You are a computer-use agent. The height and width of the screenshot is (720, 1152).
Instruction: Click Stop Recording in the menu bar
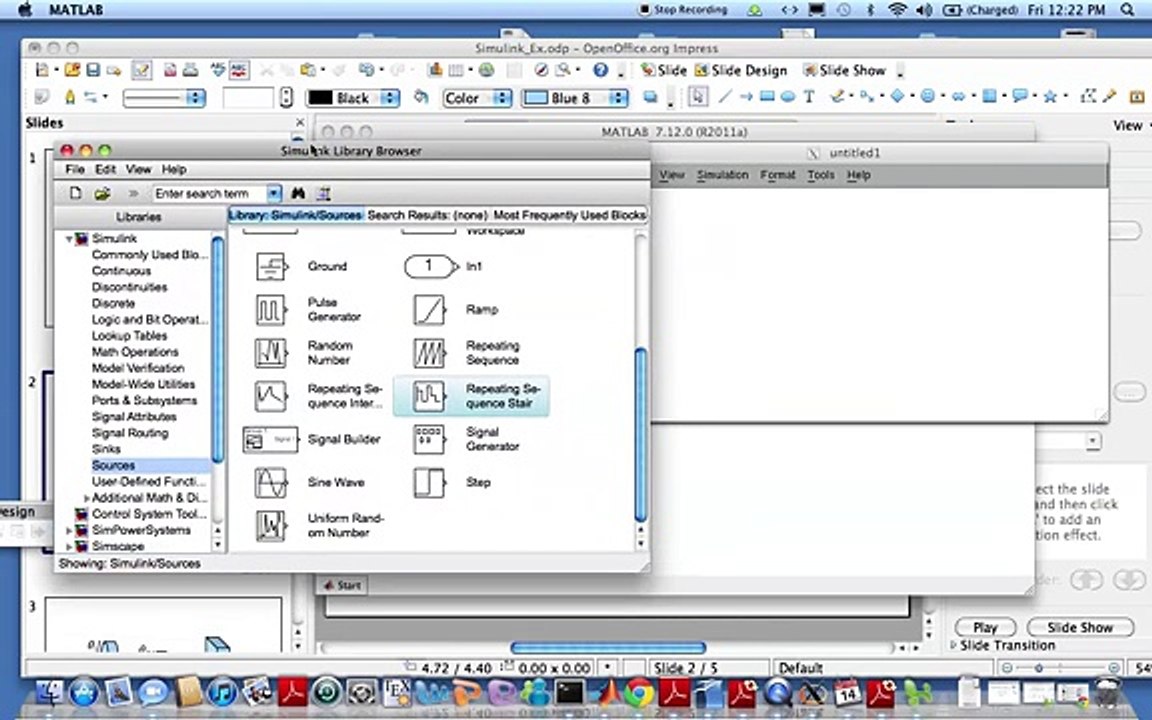tap(683, 10)
